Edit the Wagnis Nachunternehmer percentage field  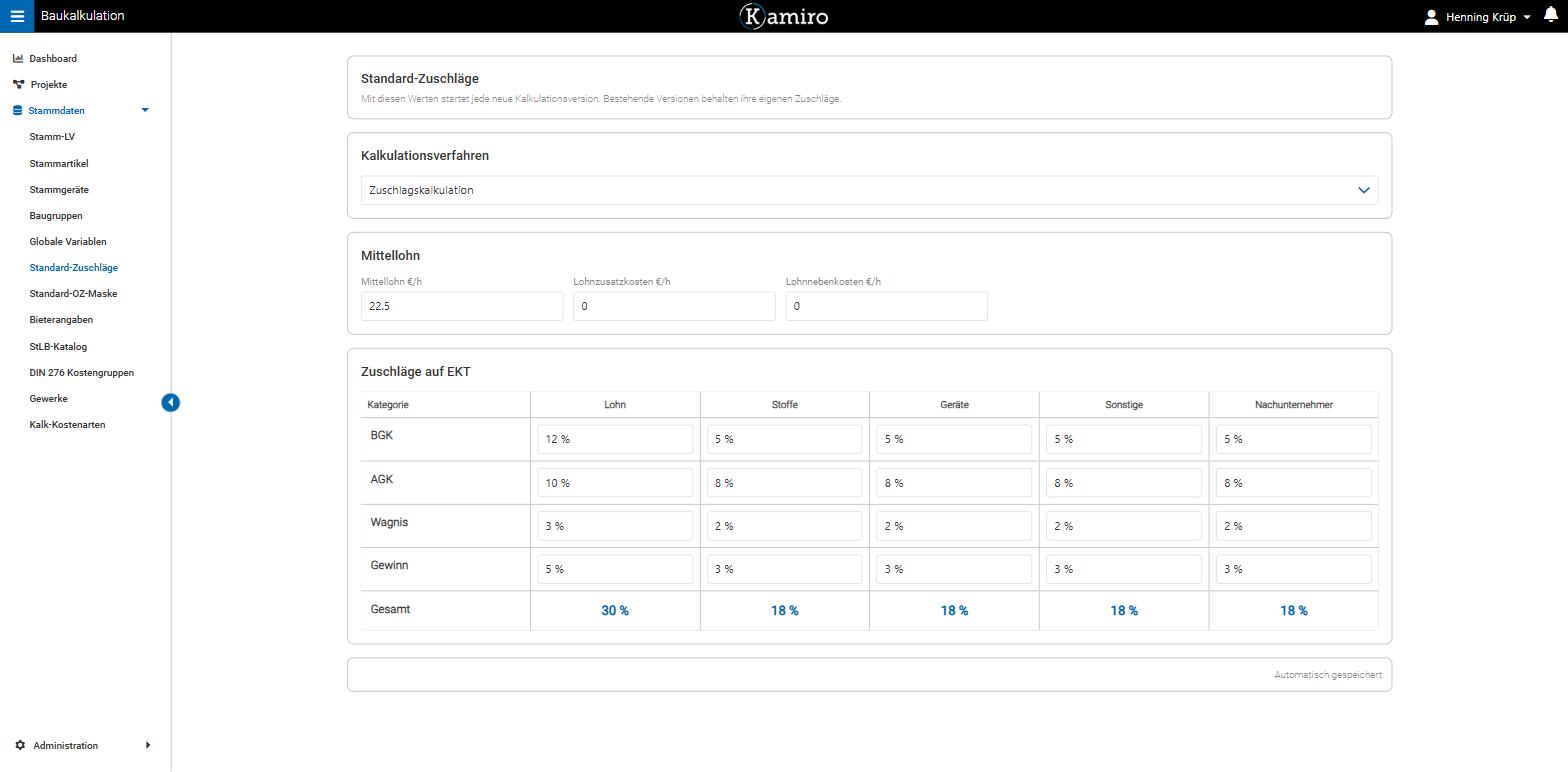(1294, 526)
